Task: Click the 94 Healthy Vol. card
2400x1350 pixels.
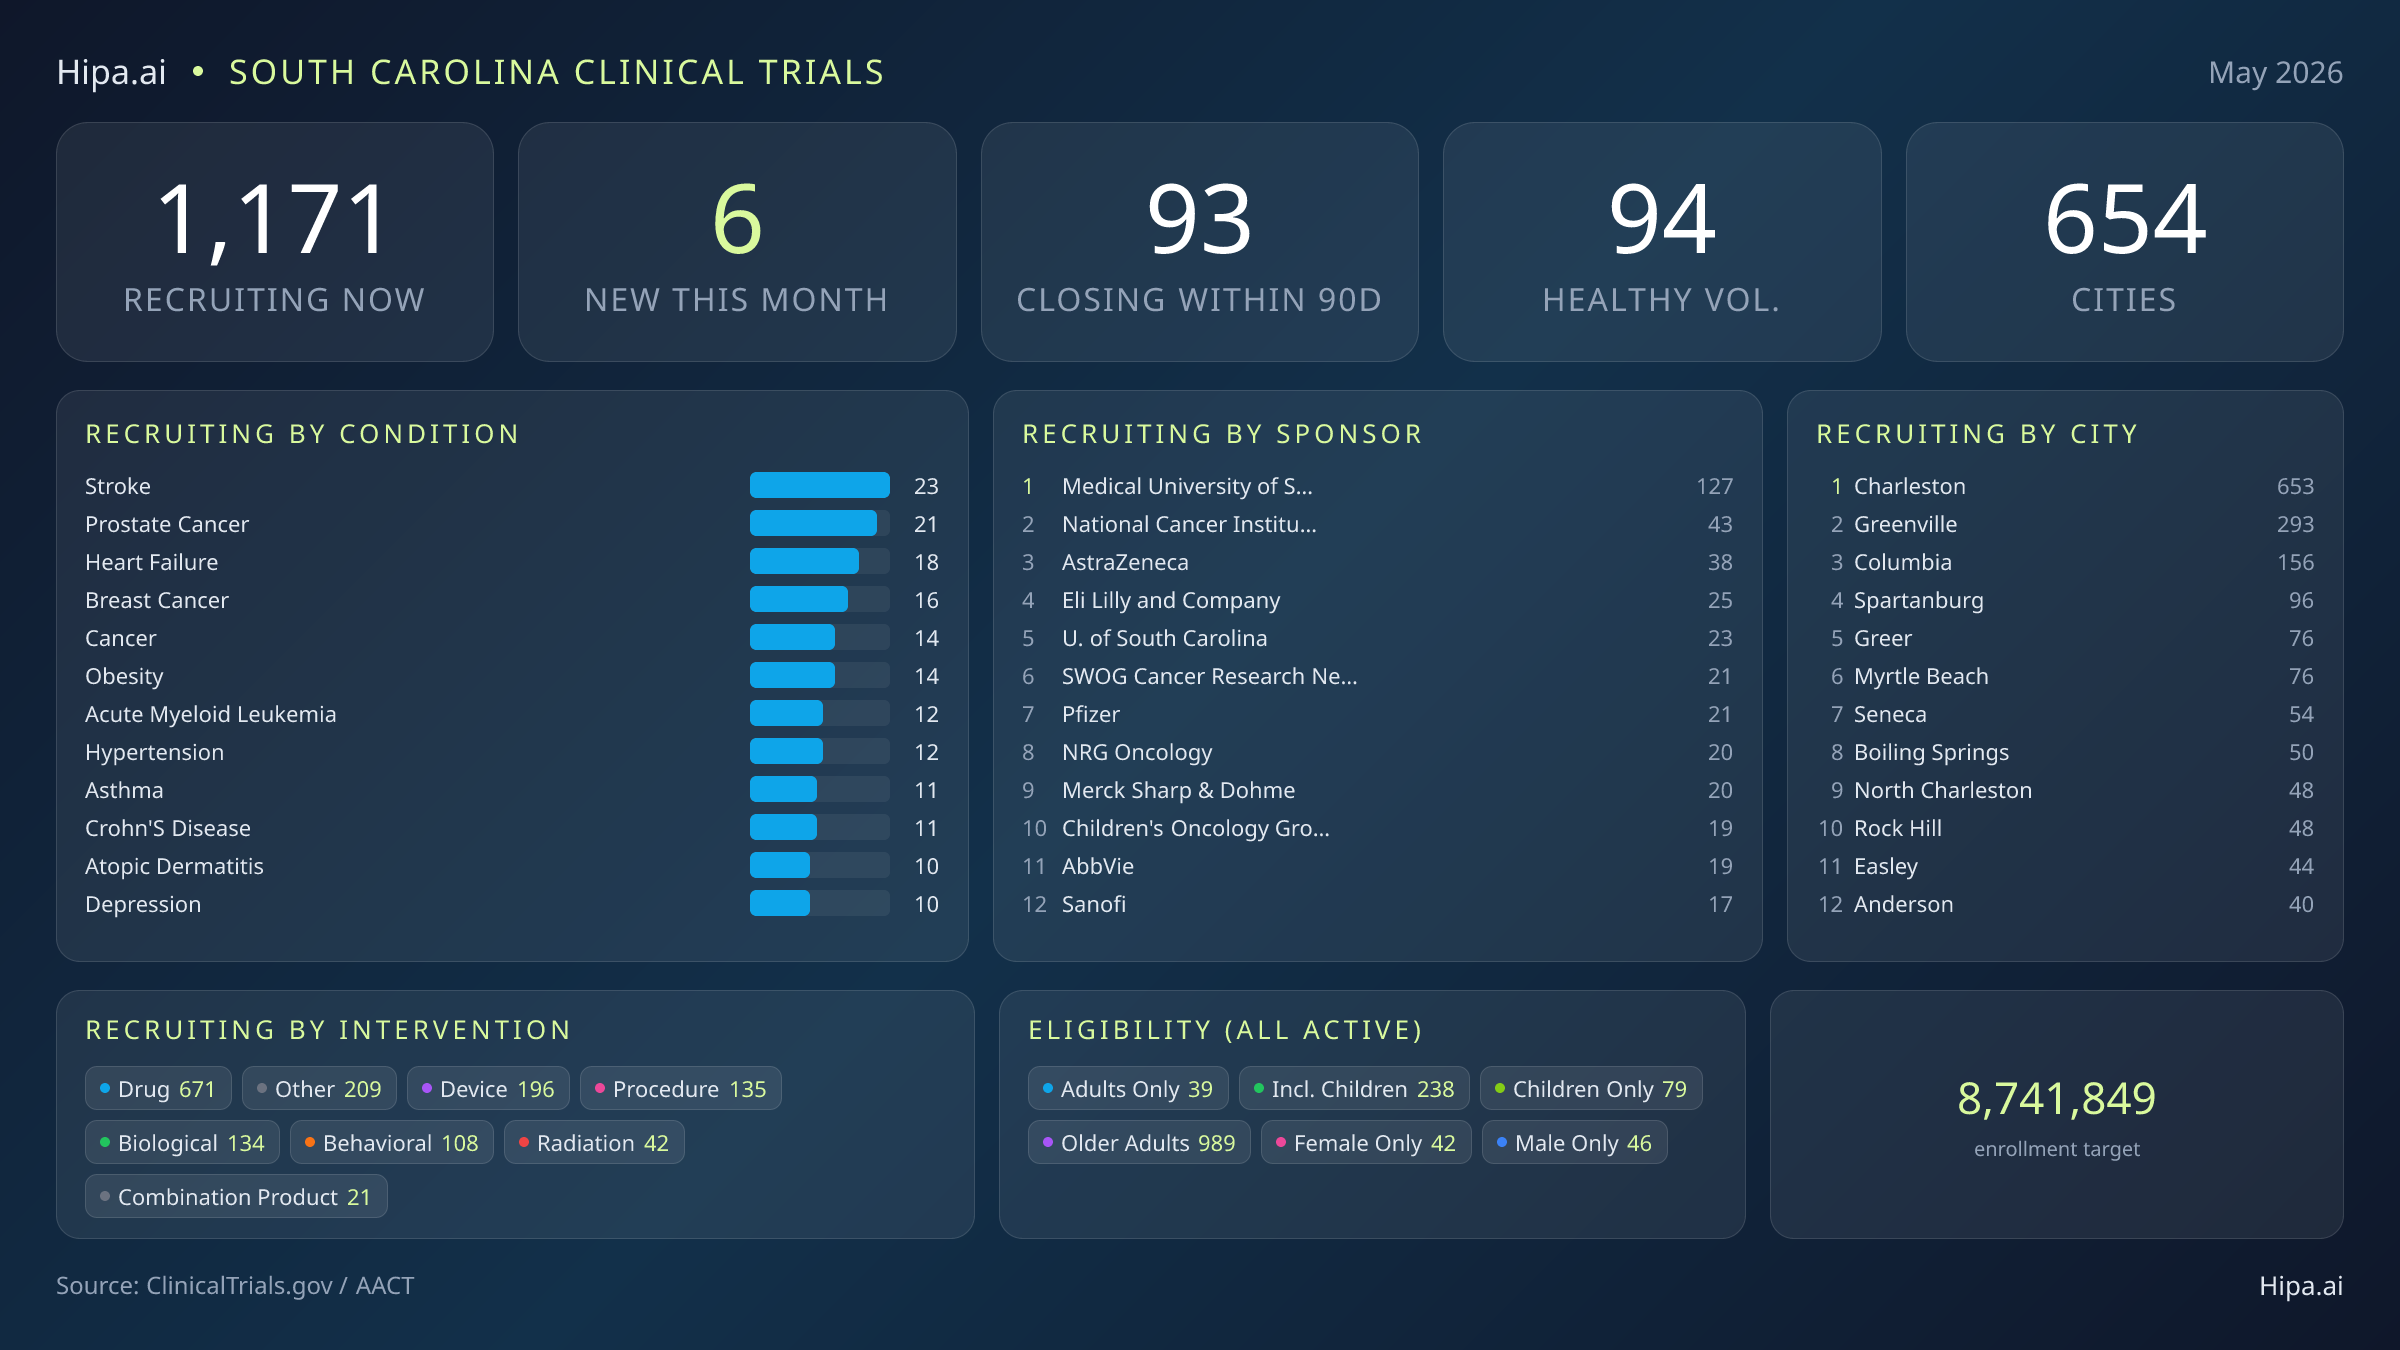Action: tap(1662, 242)
